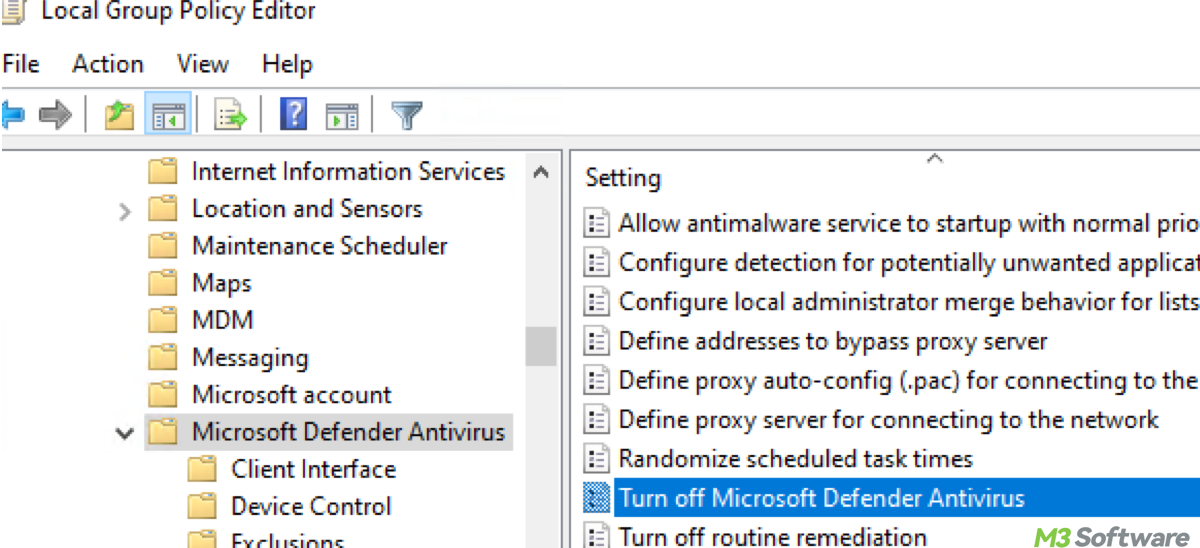Select Configure detection for potentially unwanted setting
1200x548 pixels.
pyautogui.click(x=908, y=263)
